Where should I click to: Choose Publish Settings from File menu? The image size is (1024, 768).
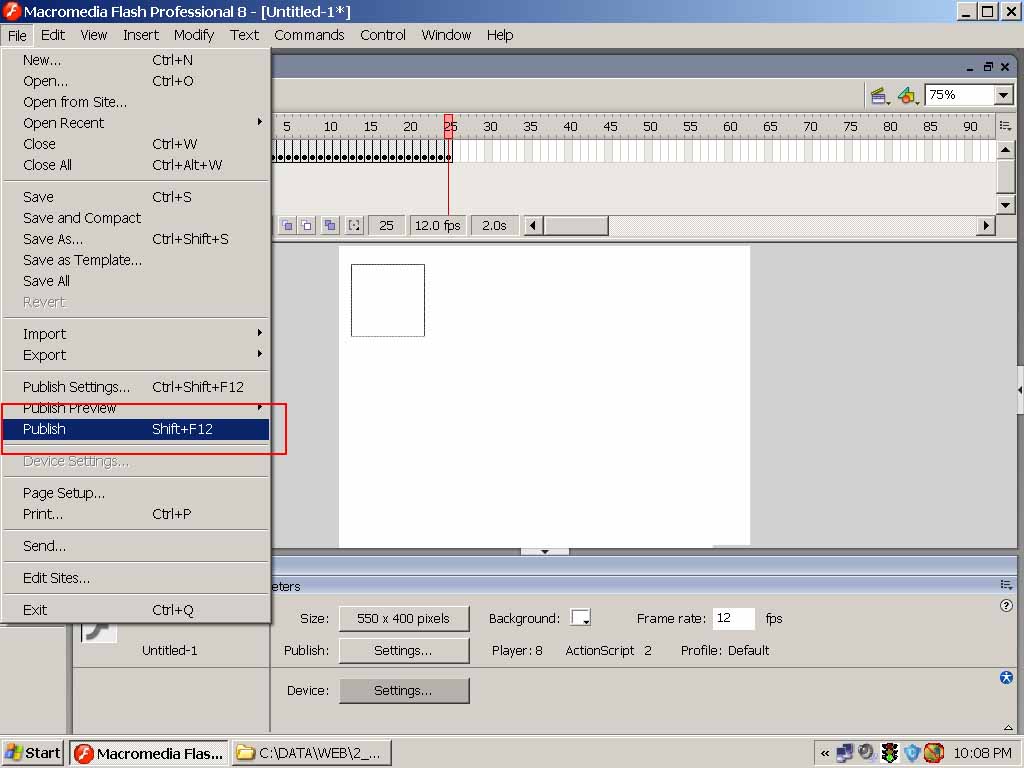coord(136,387)
